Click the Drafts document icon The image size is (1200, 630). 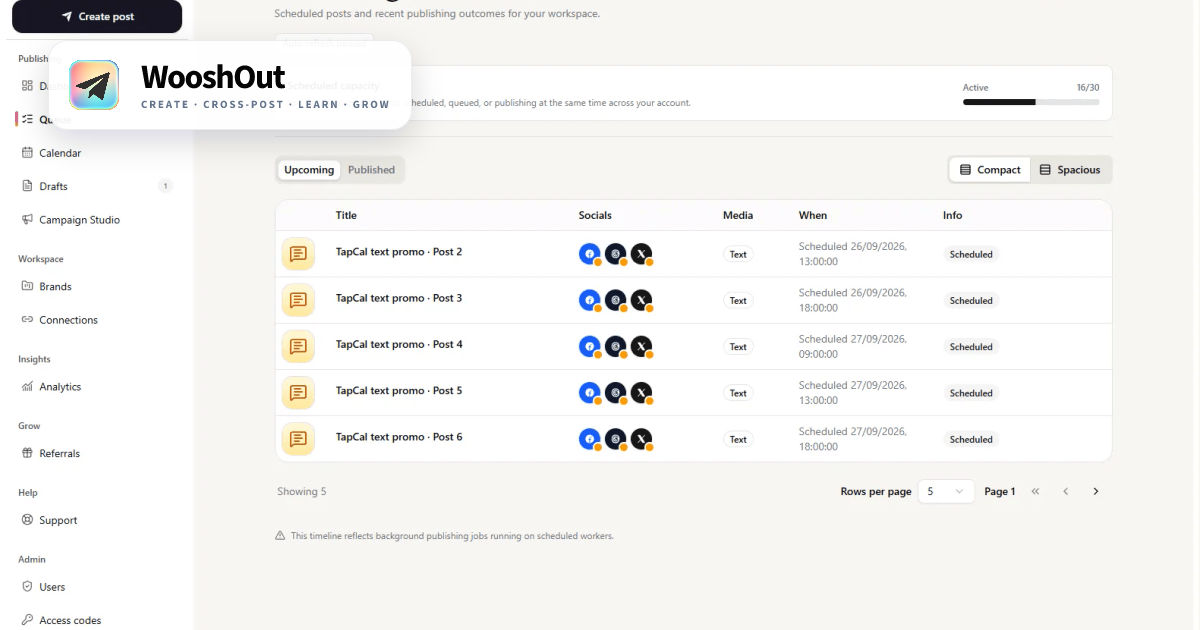click(28, 186)
